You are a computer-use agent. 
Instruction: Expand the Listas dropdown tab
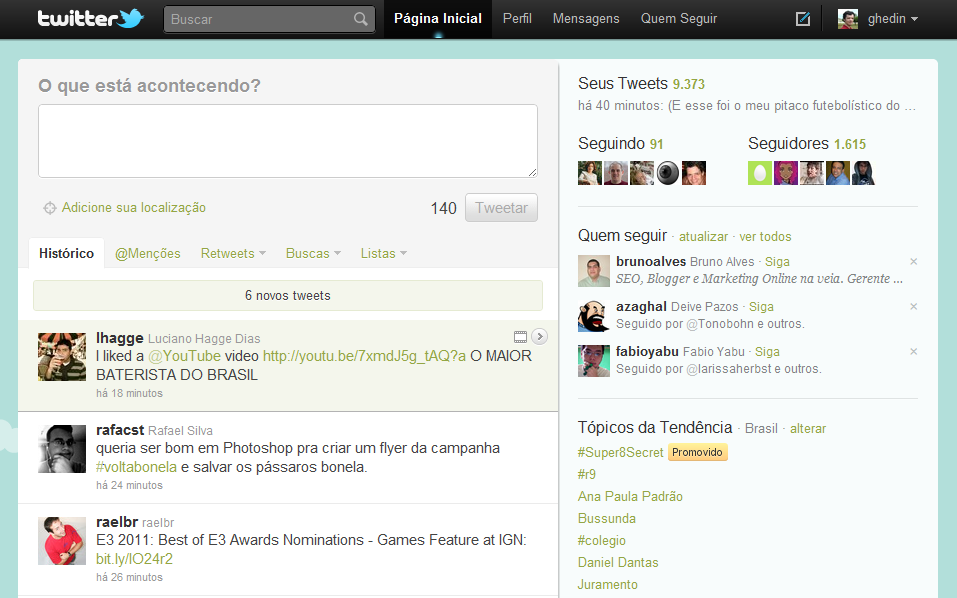click(383, 254)
